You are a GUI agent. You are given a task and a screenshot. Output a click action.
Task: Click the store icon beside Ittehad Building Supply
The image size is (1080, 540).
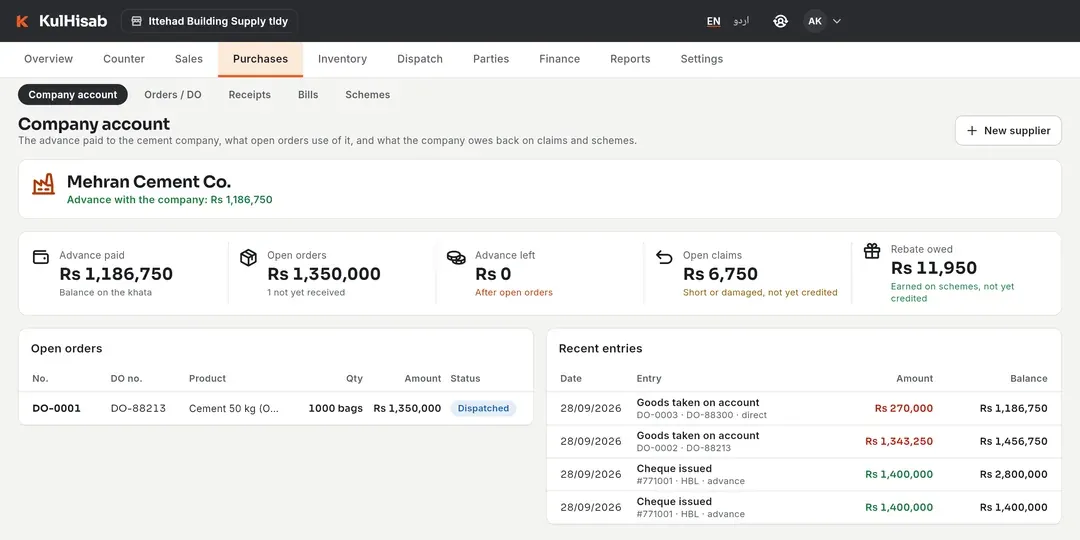(136, 21)
